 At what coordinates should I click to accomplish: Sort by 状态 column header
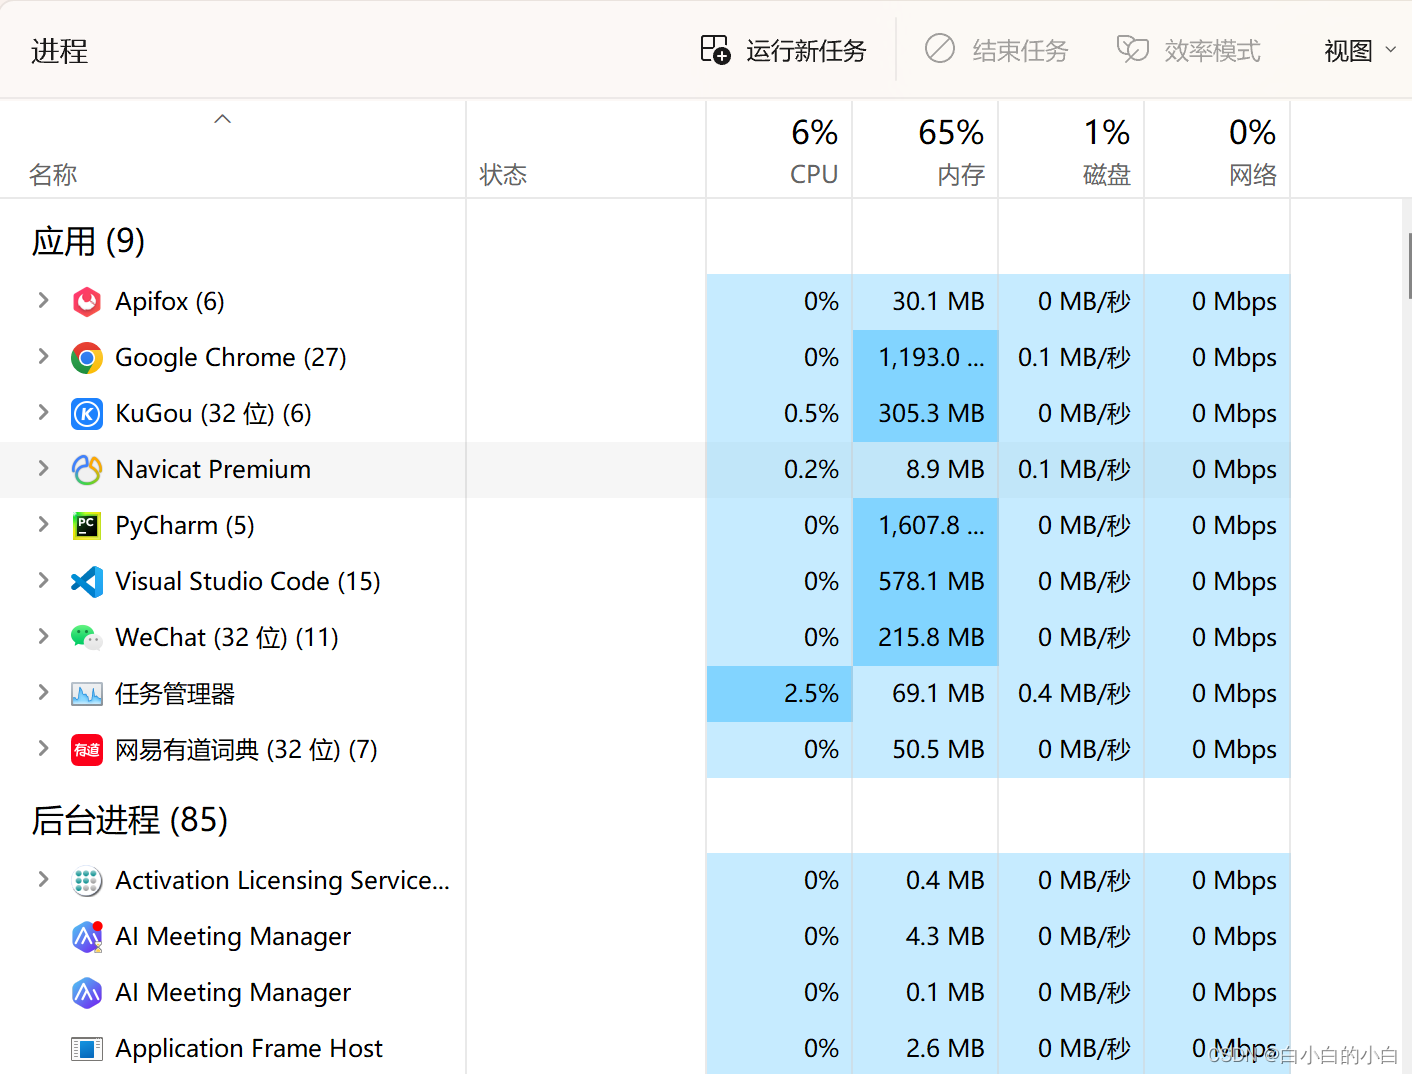[x=586, y=149]
